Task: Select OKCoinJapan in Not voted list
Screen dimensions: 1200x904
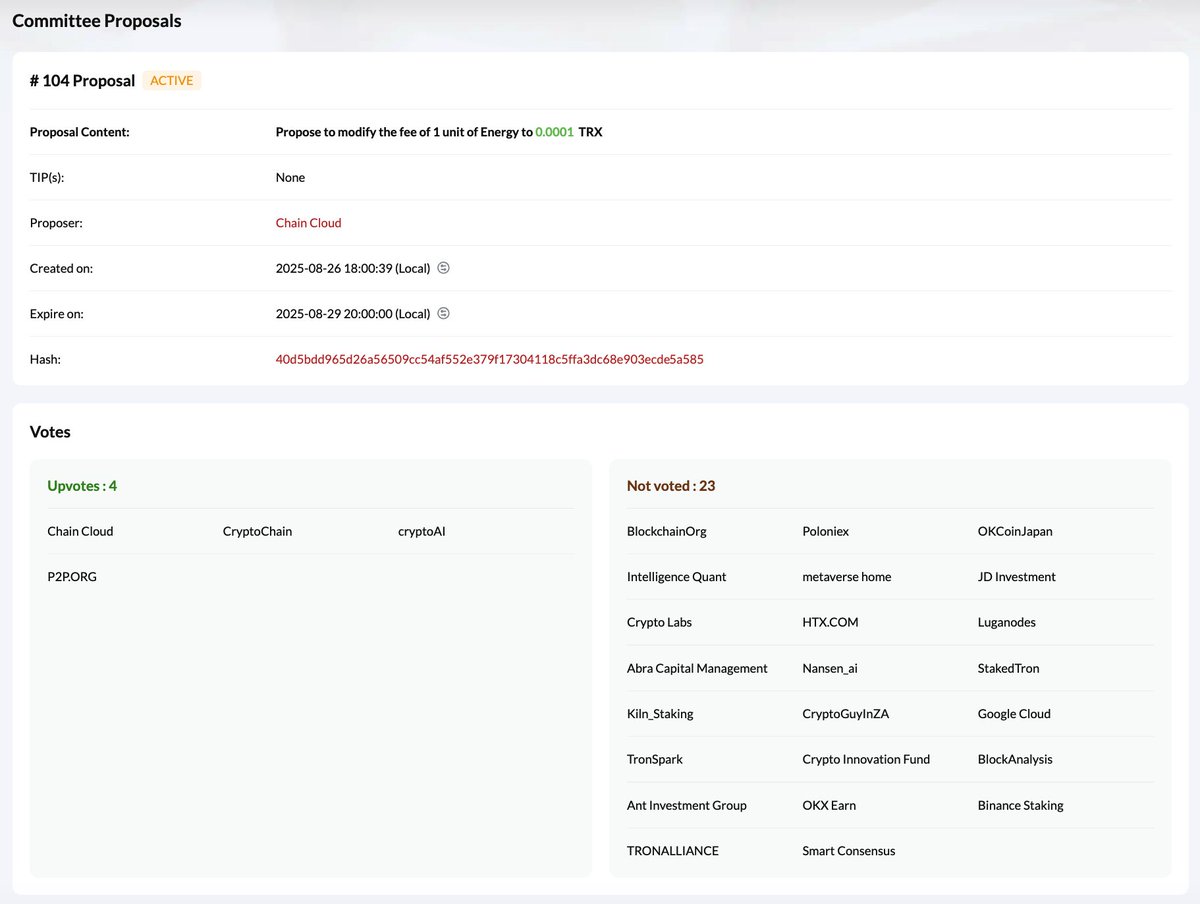Action: 1015,531
